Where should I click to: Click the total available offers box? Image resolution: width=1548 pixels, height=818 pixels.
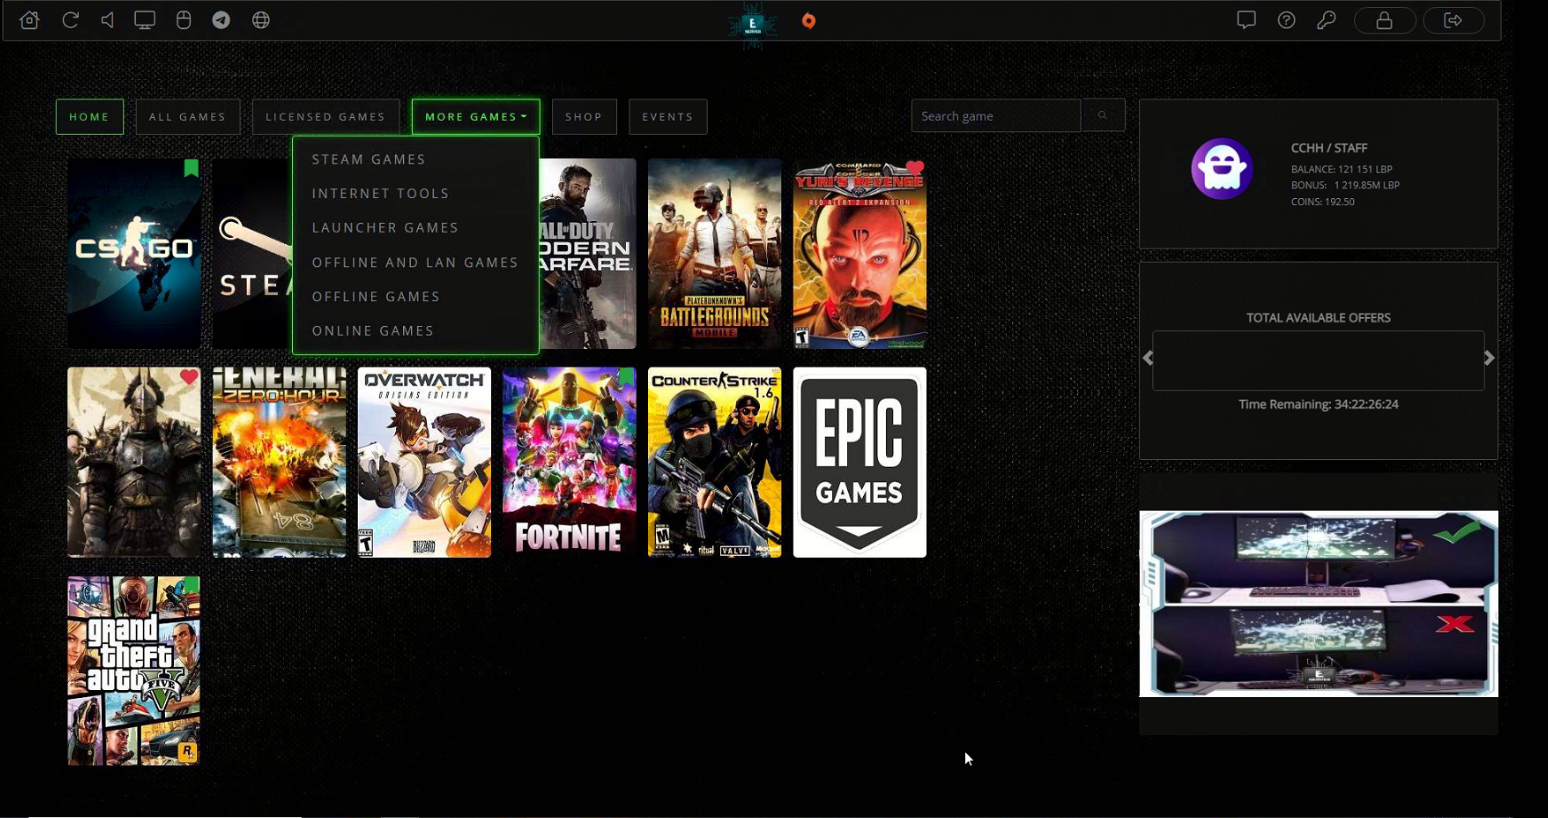(1318, 360)
